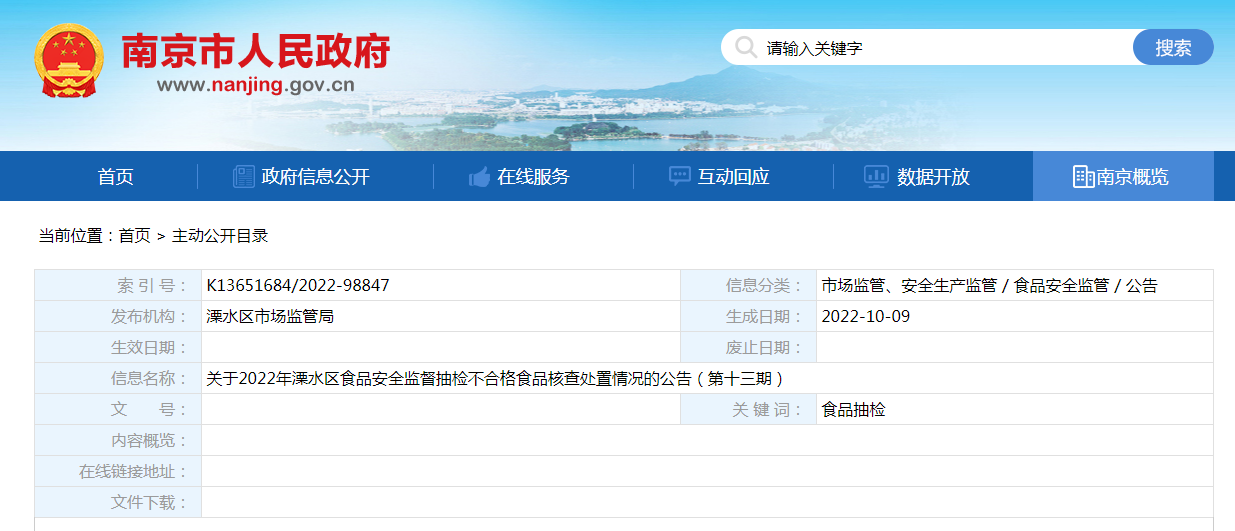Open the 首页 navigation tab

[116, 177]
